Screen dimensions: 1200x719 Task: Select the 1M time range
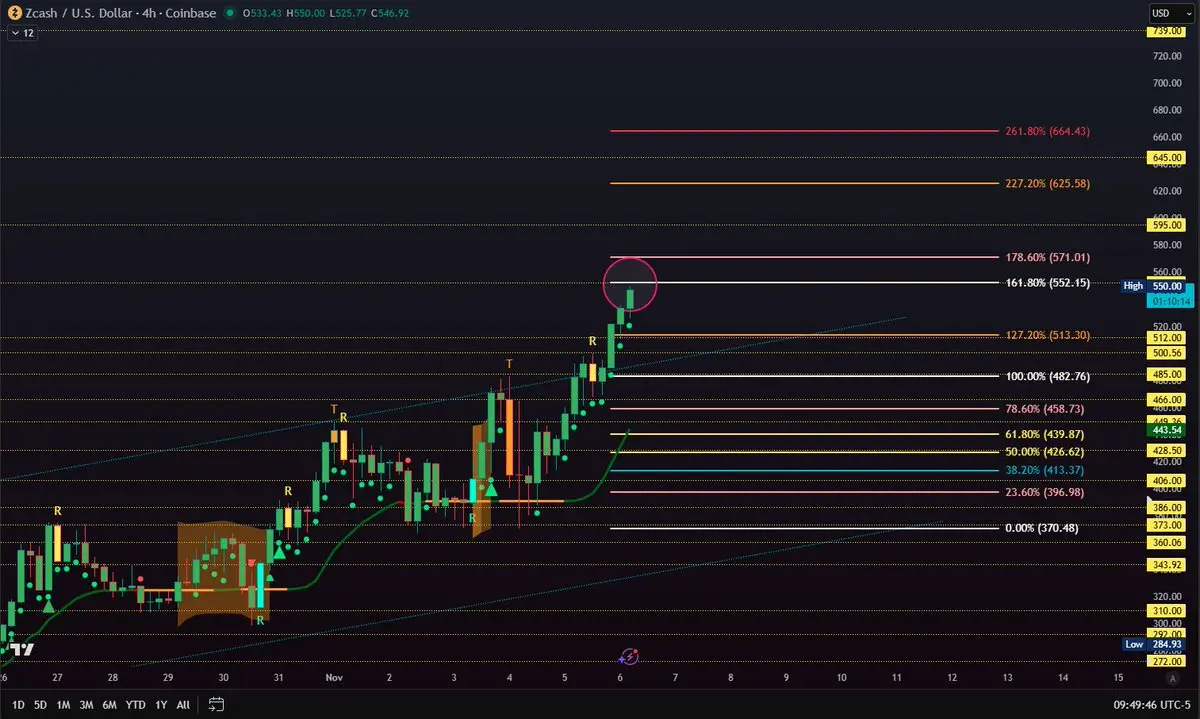63,705
